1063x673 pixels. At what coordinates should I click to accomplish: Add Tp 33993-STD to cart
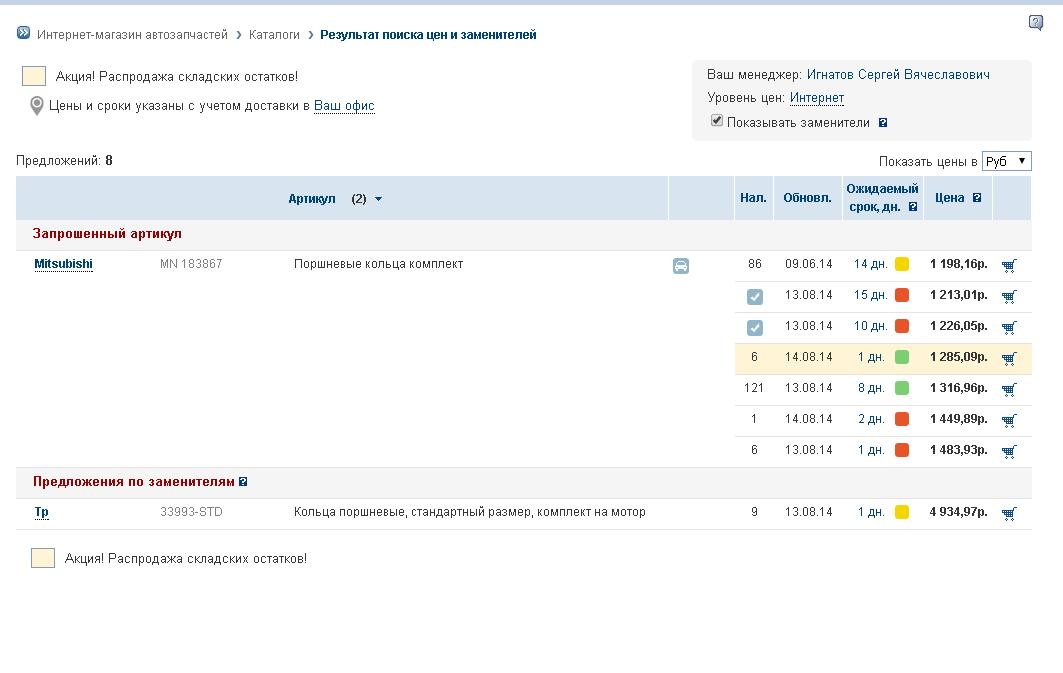[1009, 513]
